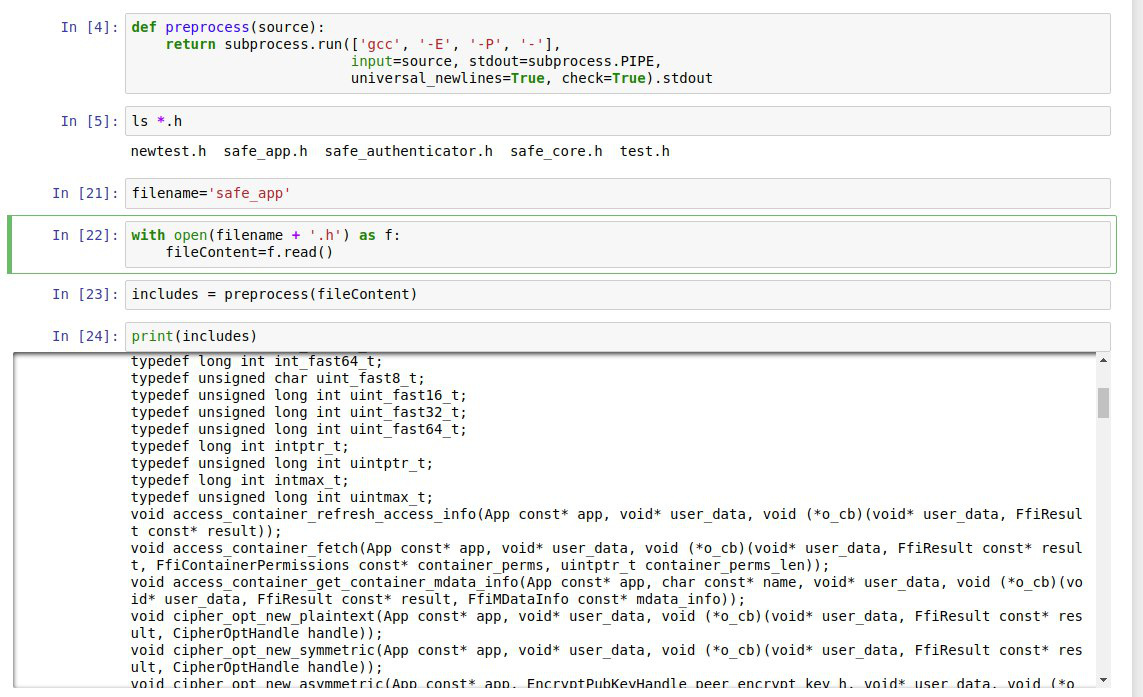Viewport: 1143px width, 697px height.
Task: Click the output scrollbar track below thumb
Action: point(1103,547)
